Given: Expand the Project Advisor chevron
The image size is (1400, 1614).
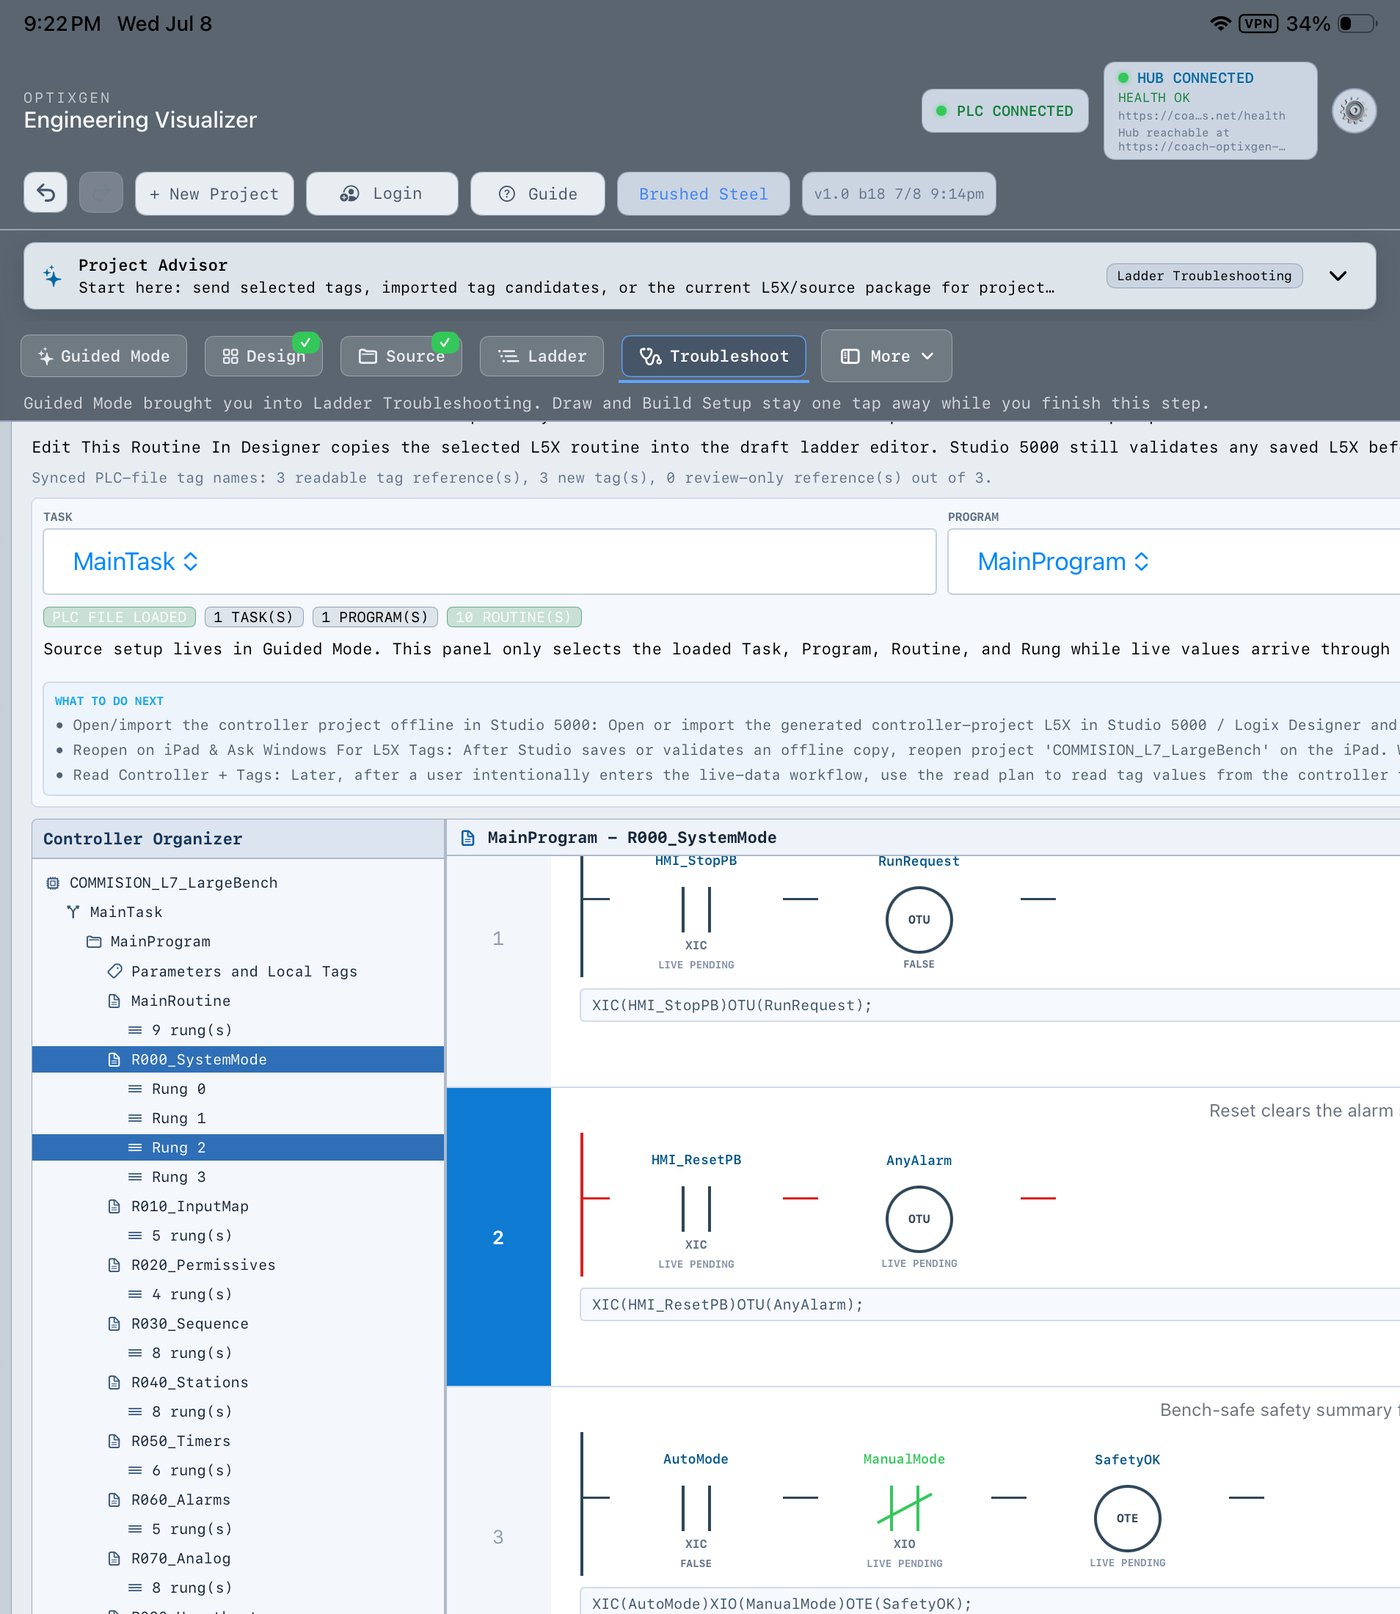Looking at the screenshot, I should tap(1338, 276).
